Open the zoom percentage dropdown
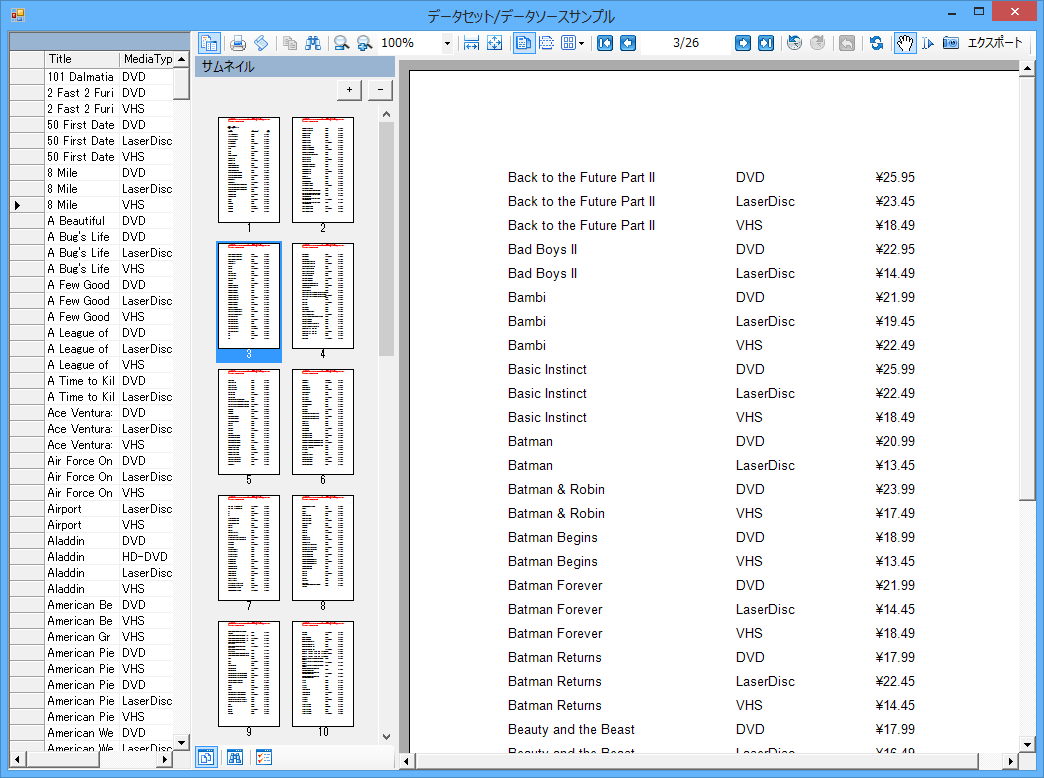 pyautogui.click(x=447, y=43)
